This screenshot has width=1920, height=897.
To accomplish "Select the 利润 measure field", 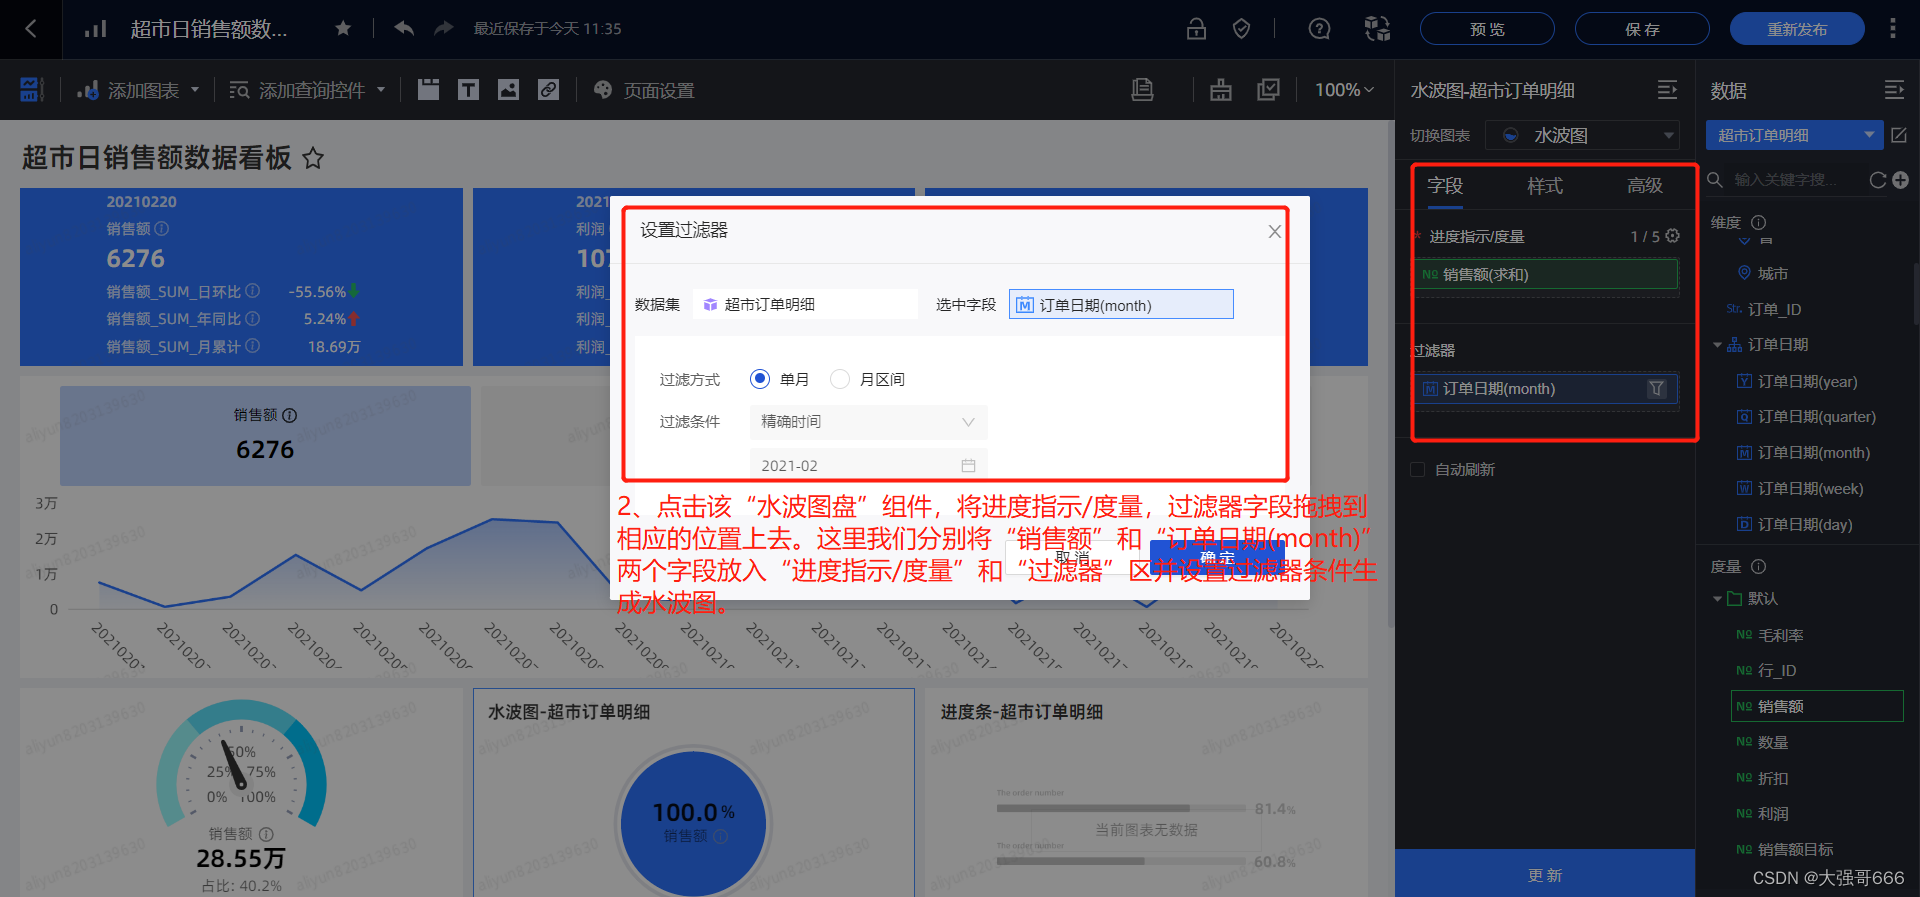I will [1773, 814].
